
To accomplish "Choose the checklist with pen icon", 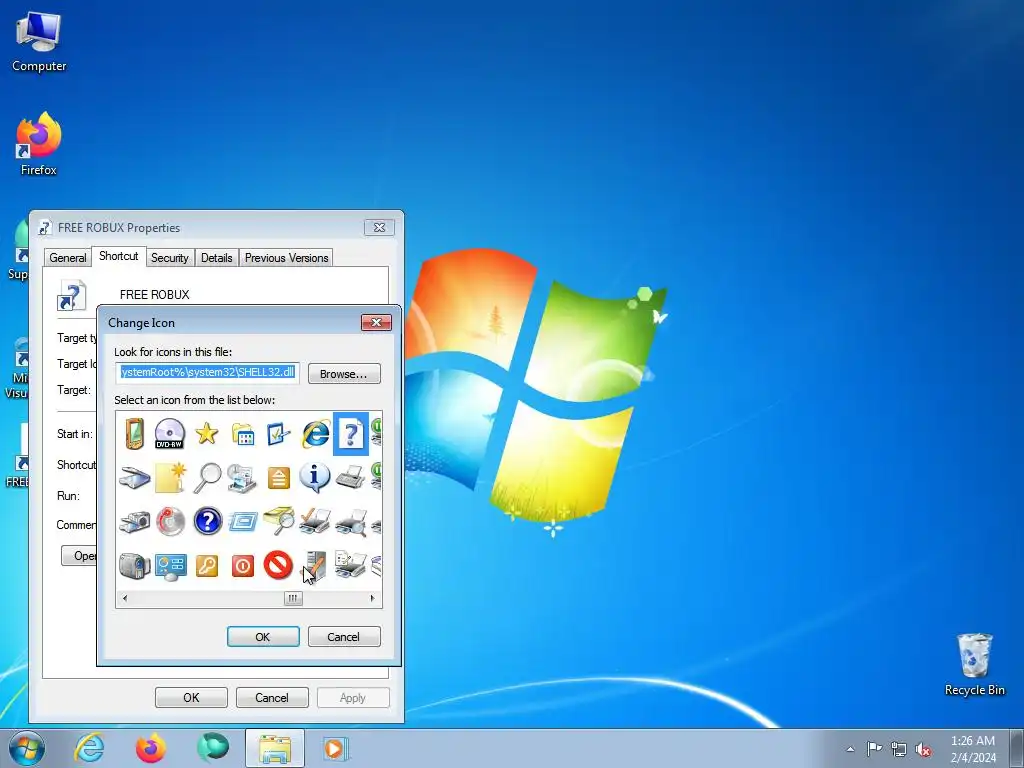I will 279,434.
